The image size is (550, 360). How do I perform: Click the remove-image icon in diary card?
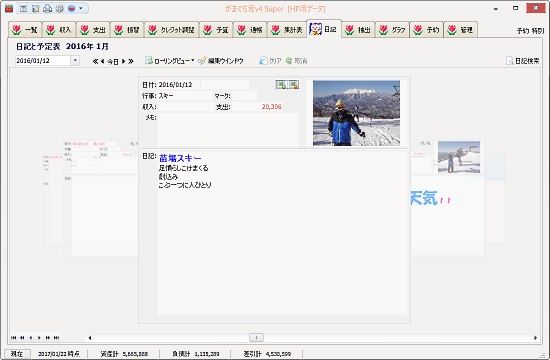[293, 85]
